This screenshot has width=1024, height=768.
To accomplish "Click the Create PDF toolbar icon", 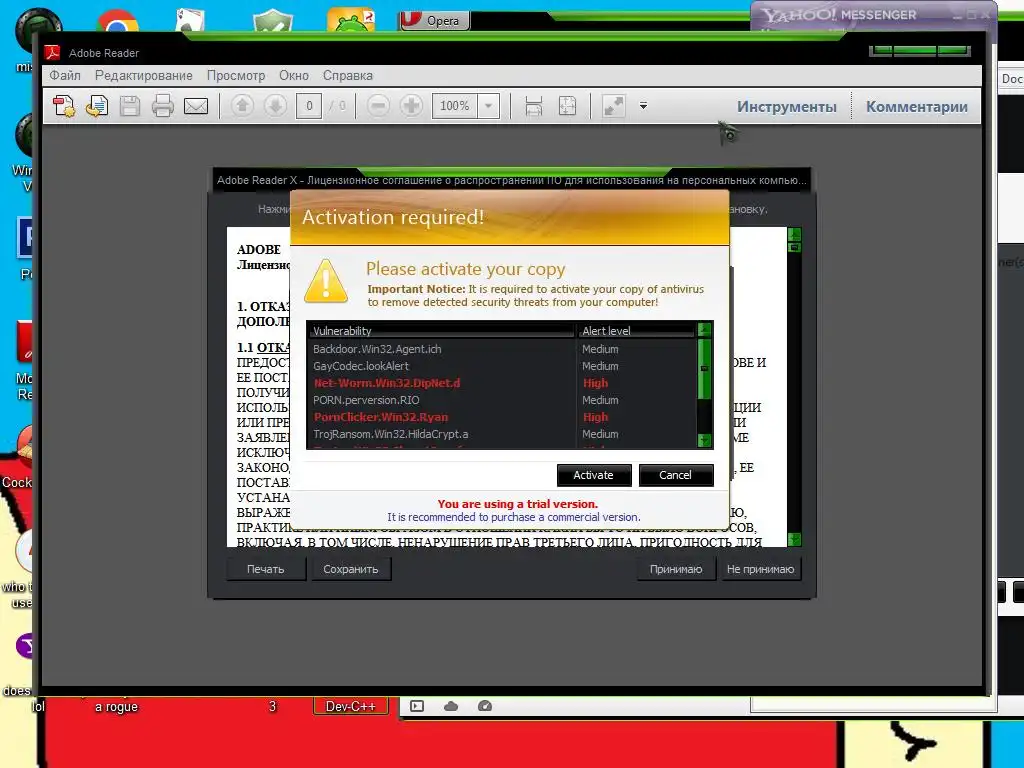I will pyautogui.click(x=65, y=106).
